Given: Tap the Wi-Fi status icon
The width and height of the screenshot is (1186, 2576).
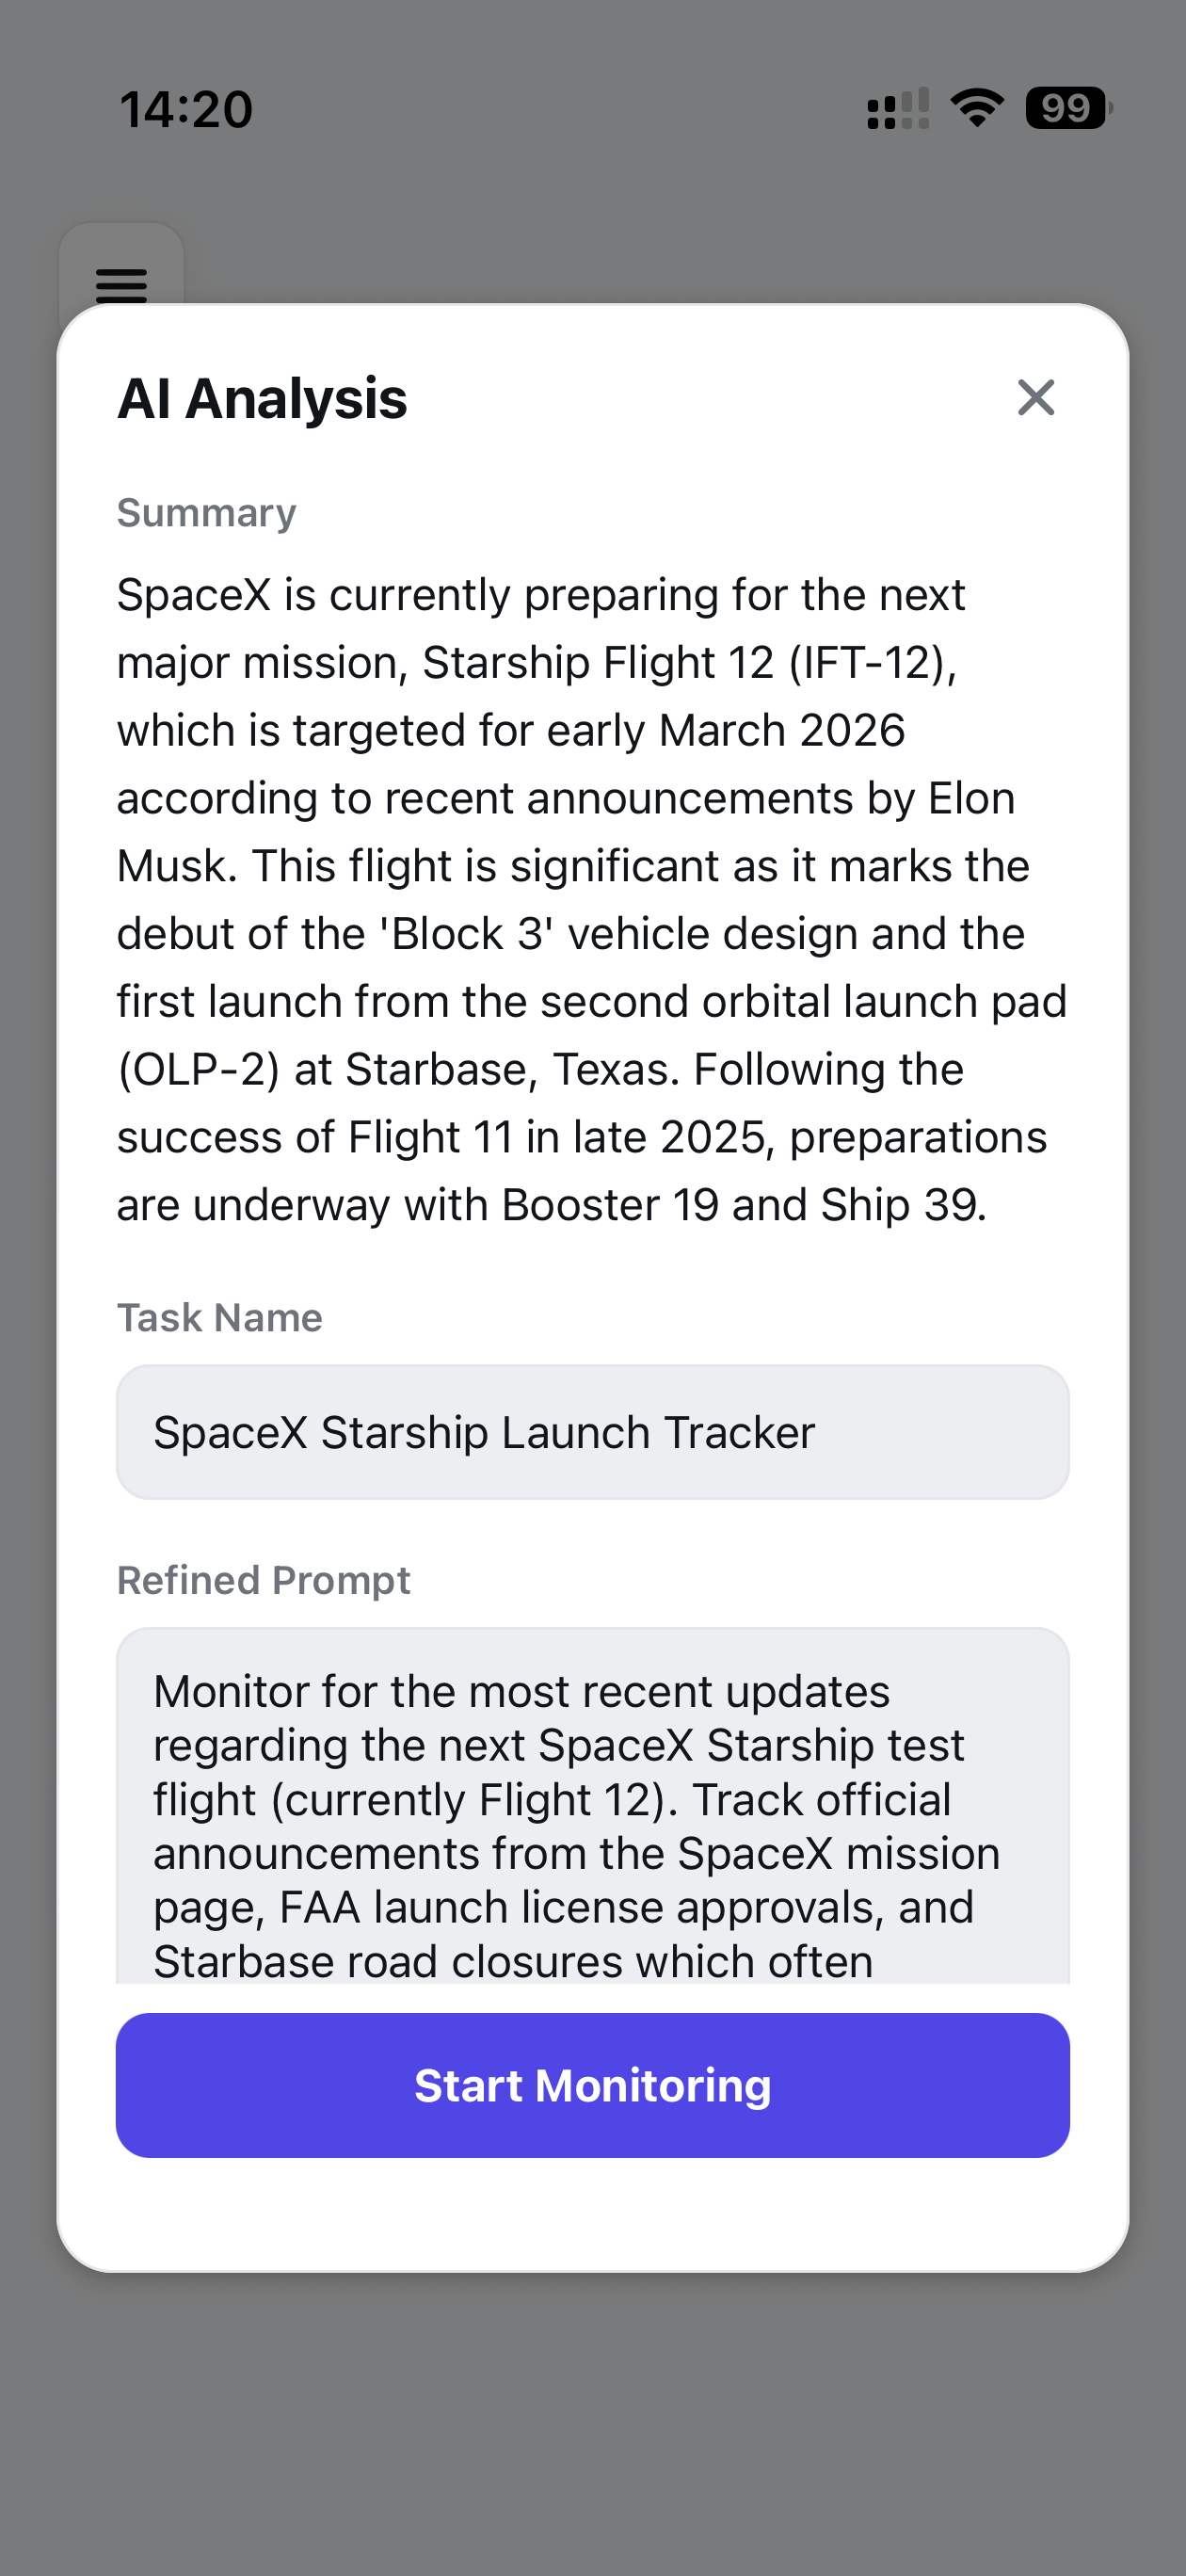Looking at the screenshot, I should click(x=977, y=107).
